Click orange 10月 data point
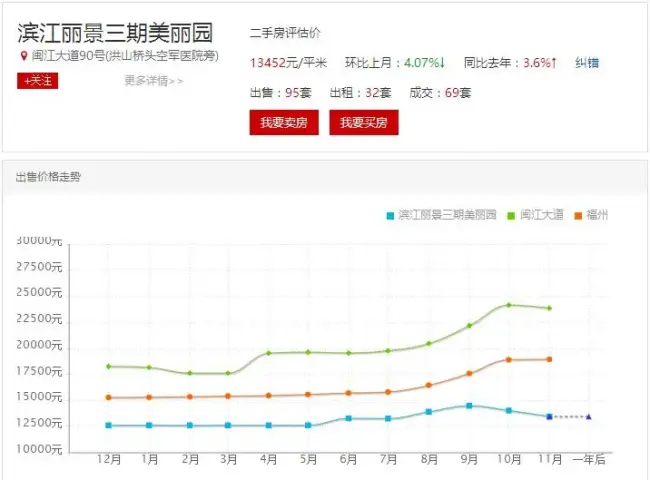 pos(509,360)
